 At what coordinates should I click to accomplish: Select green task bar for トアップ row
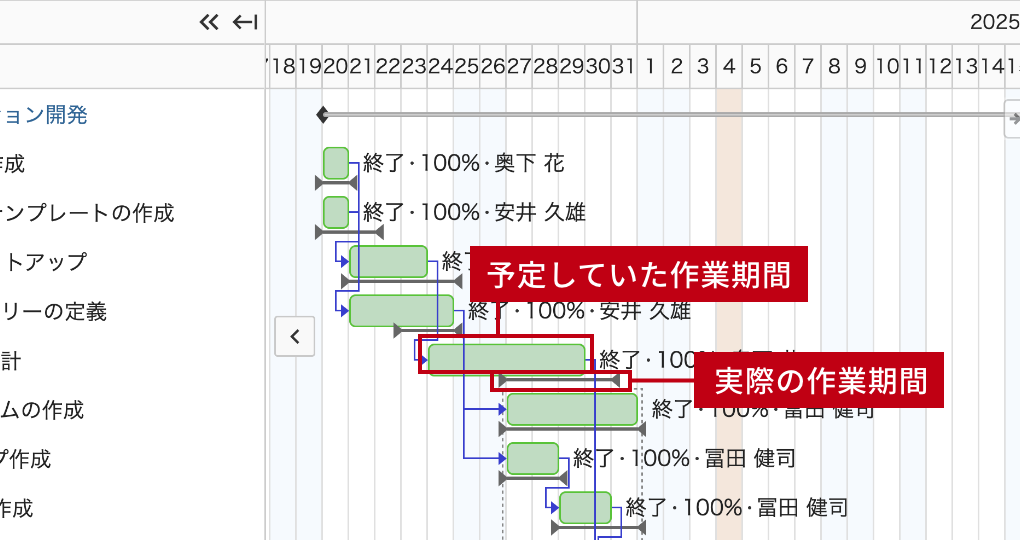[x=388, y=262]
